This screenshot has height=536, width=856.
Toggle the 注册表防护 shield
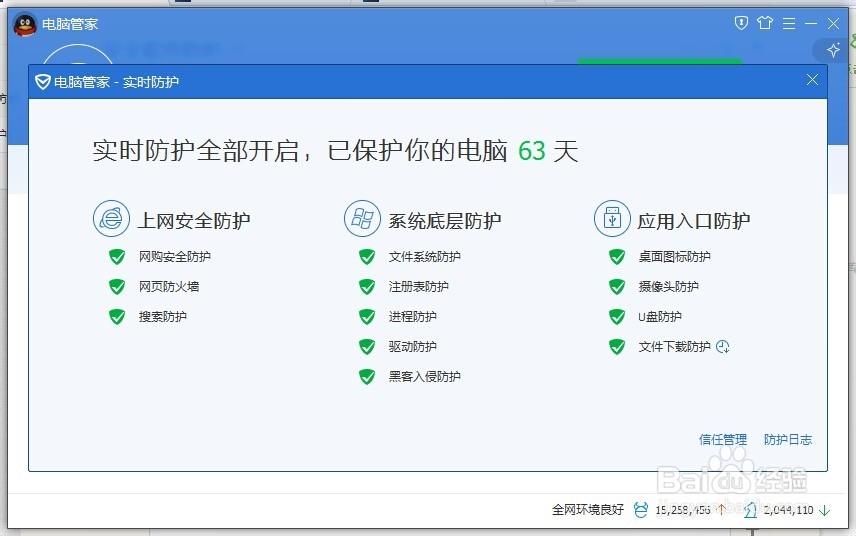pyautogui.click(x=367, y=287)
